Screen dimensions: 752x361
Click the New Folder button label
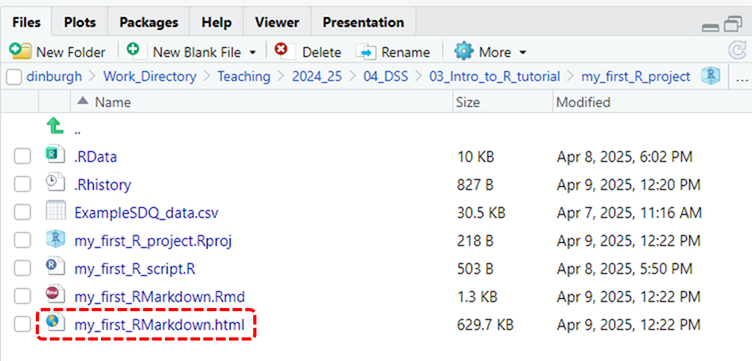70,52
